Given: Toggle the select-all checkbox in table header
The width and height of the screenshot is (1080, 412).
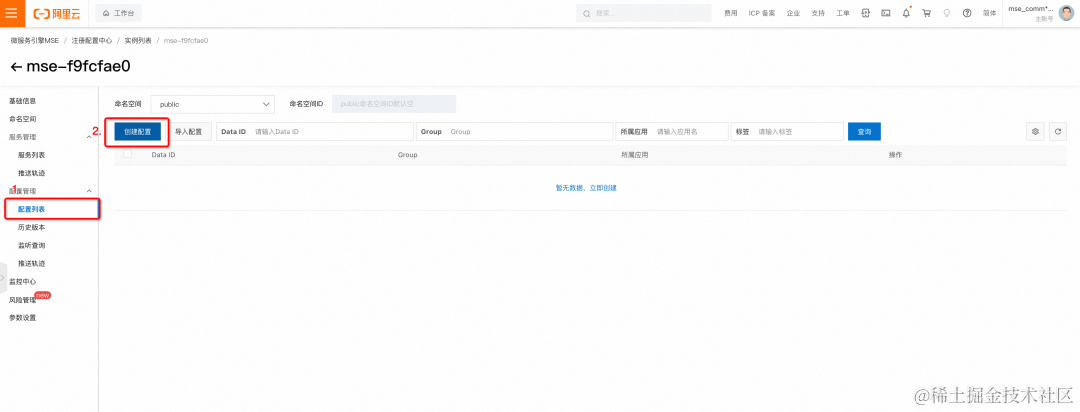Looking at the screenshot, I should point(127,154).
